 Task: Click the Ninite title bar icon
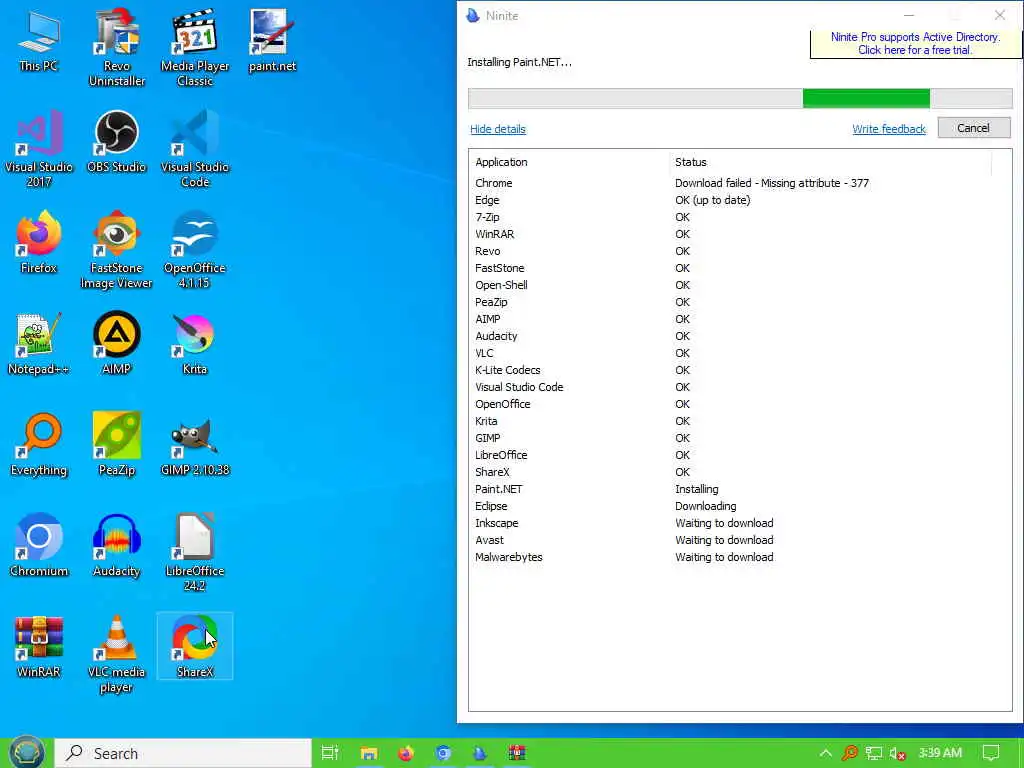pos(473,15)
